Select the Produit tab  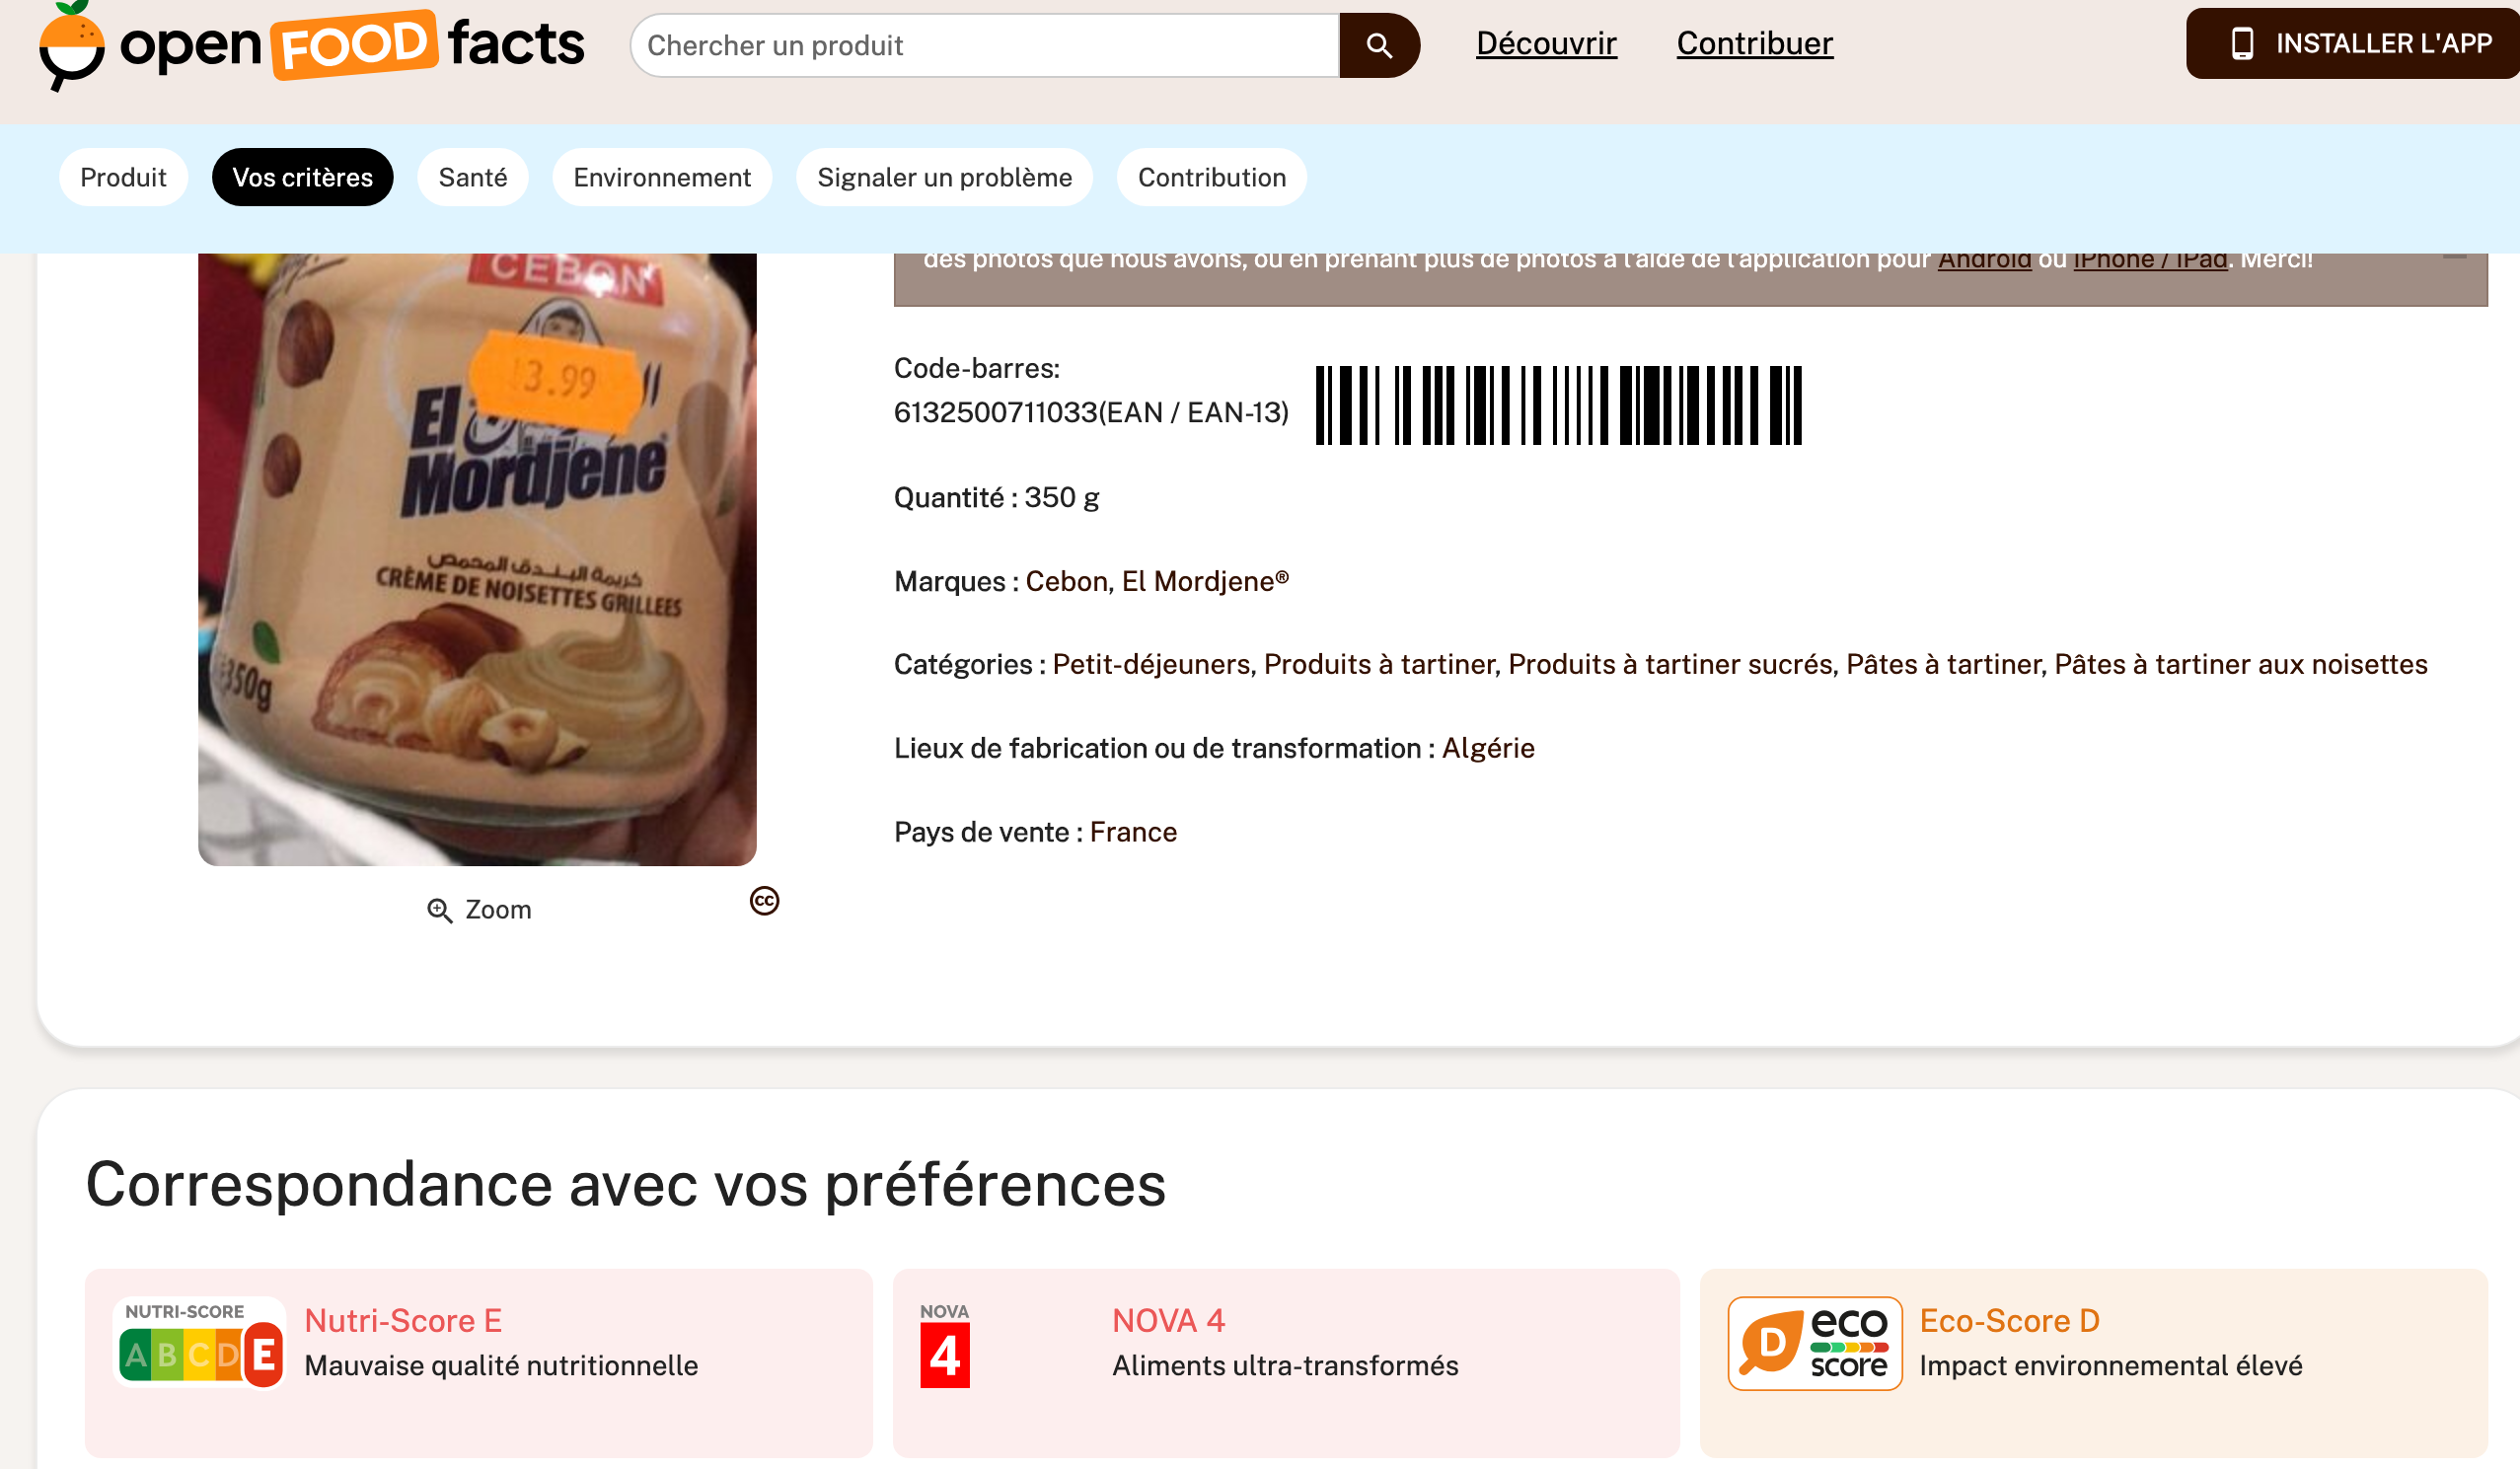(x=123, y=177)
